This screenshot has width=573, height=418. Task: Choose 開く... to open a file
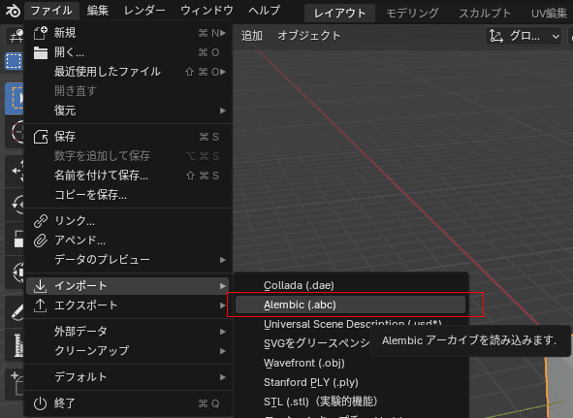click(x=128, y=53)
